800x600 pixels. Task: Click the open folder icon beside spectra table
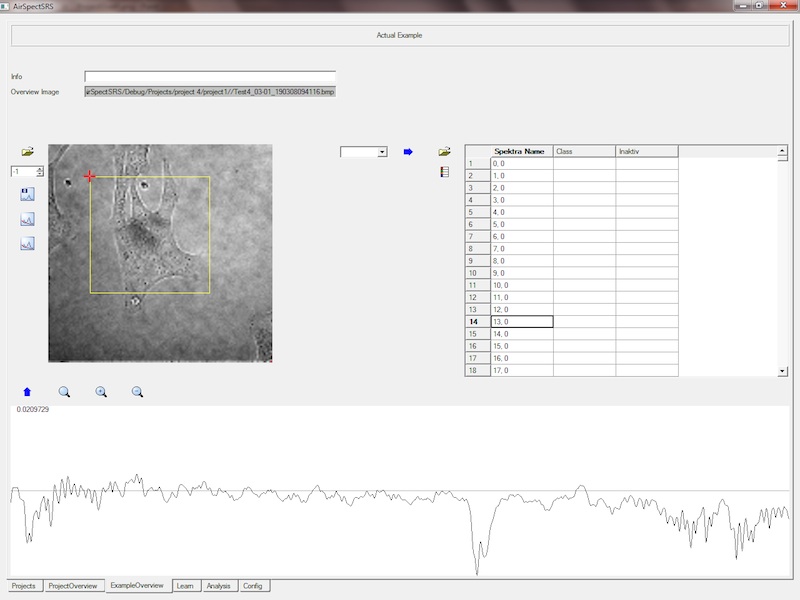point(444,152)
